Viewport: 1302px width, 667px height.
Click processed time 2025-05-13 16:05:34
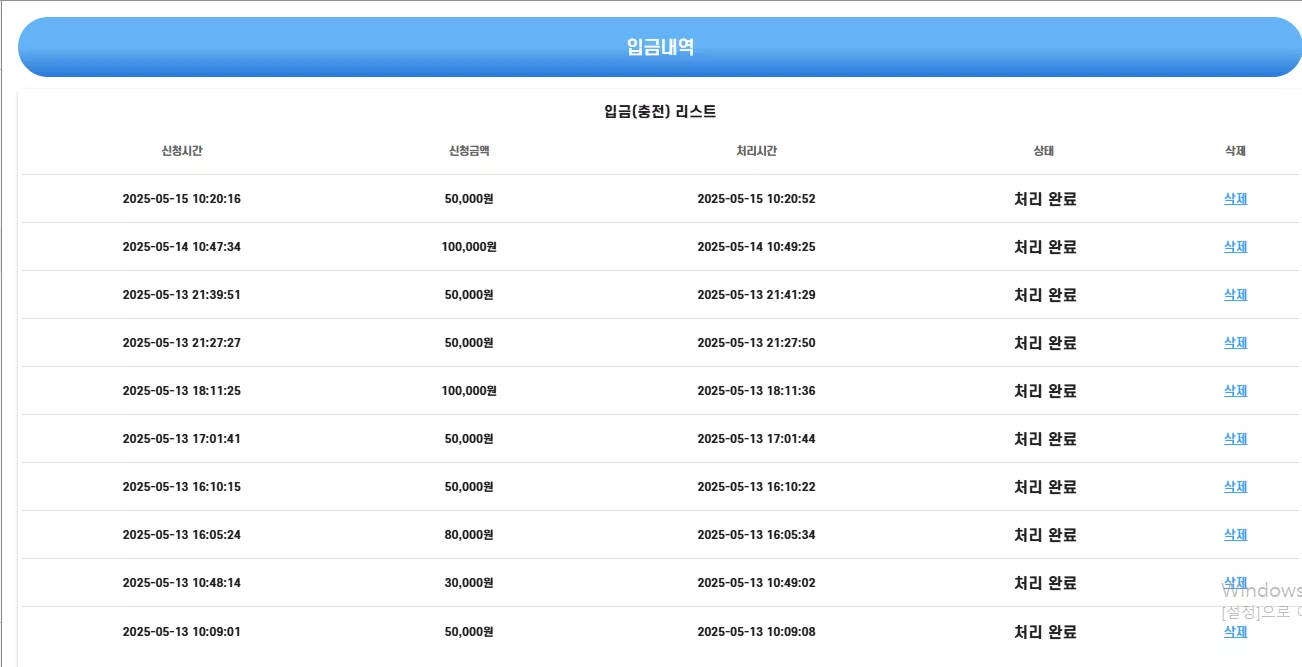pyautogui.click(x=756, y=535)
